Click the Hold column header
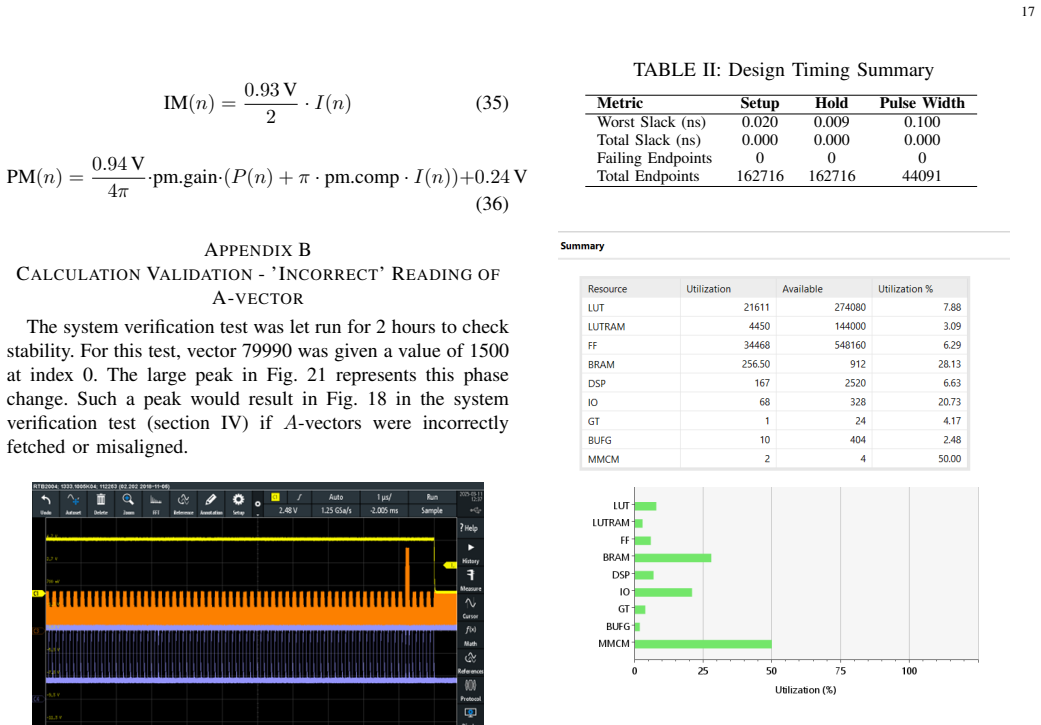Image resolution: width=1041 pixels, height=725 pixels. 831,103
